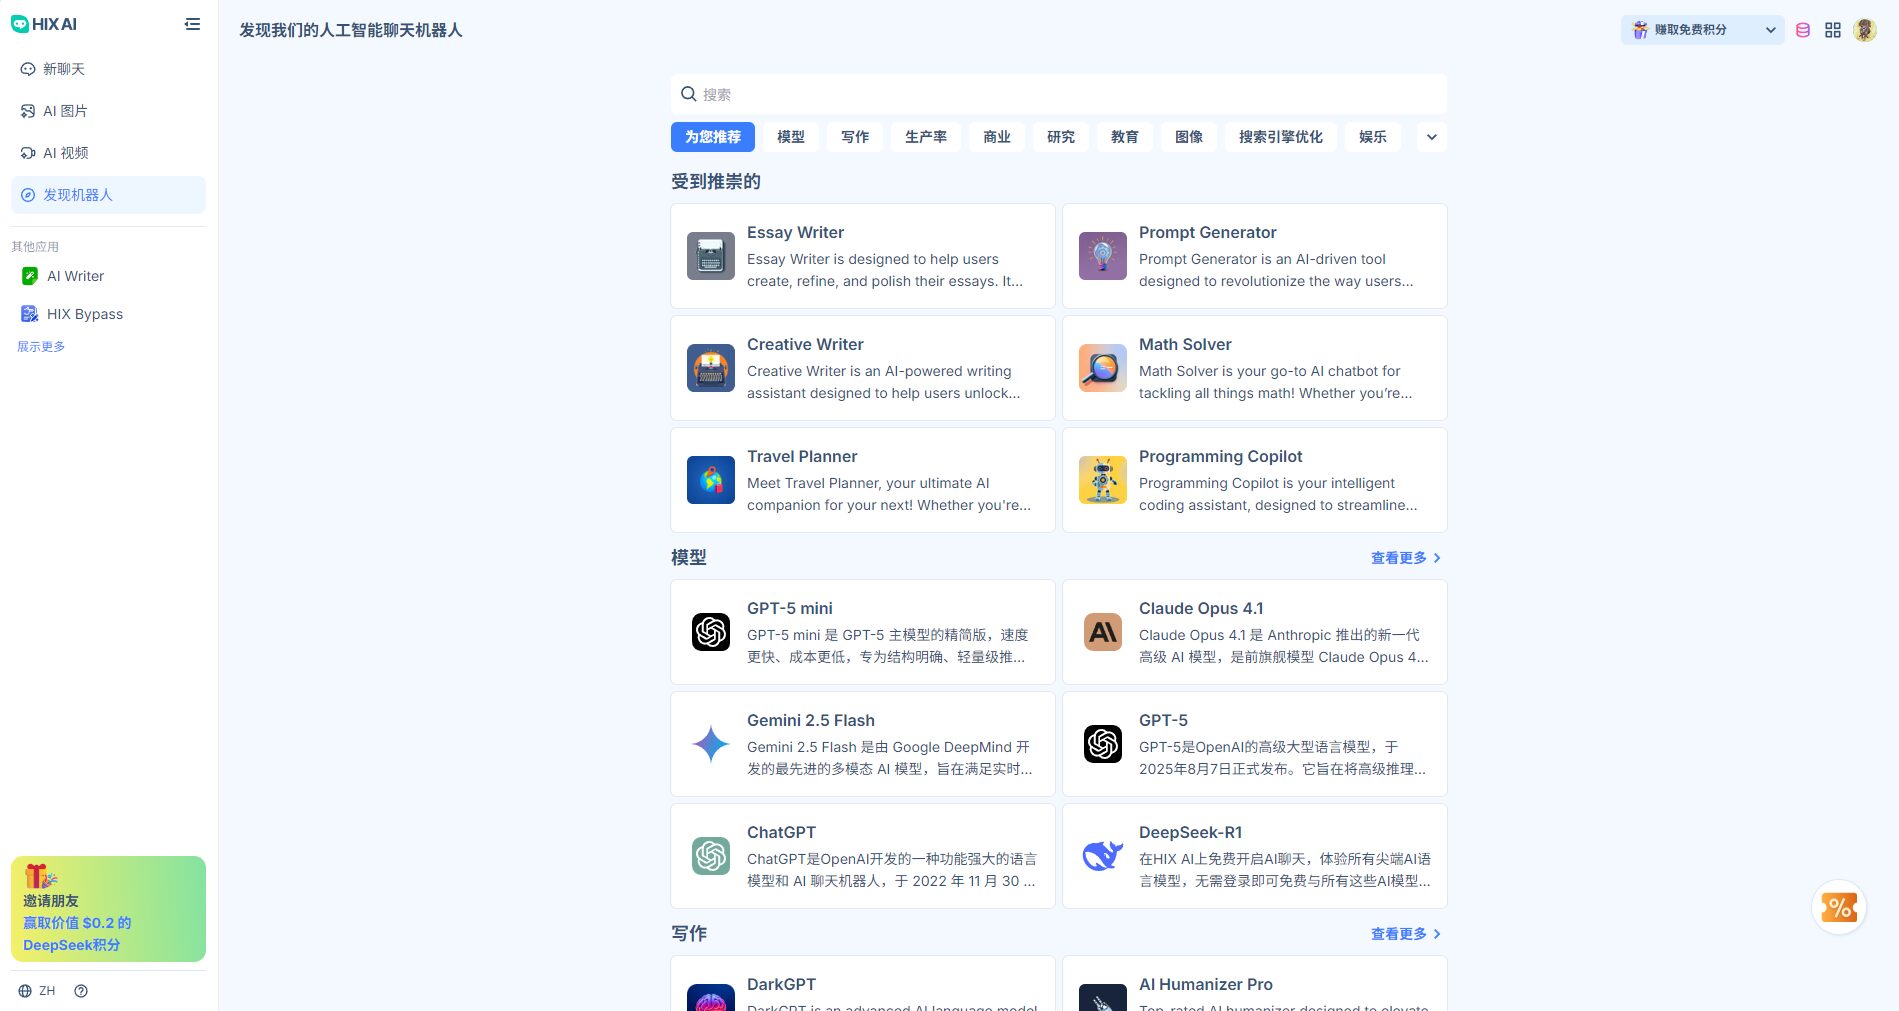Viewport: 1899px width, 1011px height.
Task: Click the orange discount coupon floating button
Action: pos(1839,907)
